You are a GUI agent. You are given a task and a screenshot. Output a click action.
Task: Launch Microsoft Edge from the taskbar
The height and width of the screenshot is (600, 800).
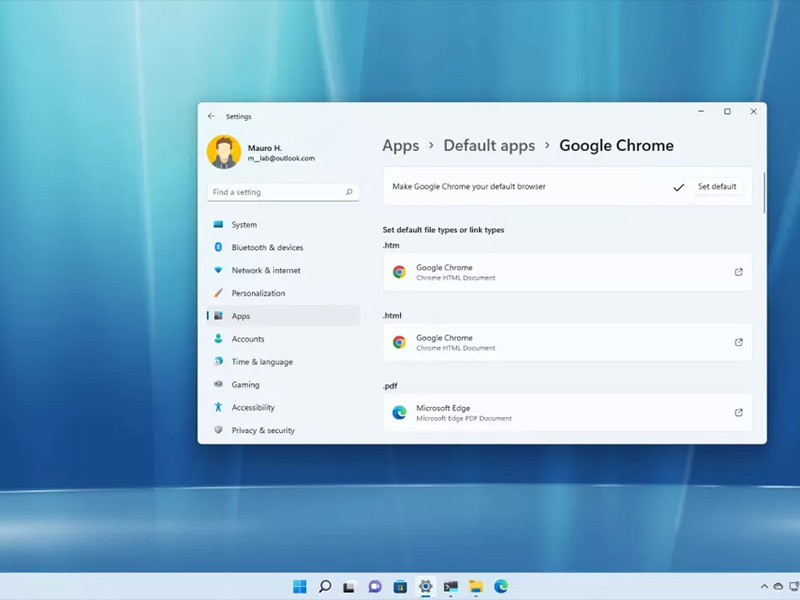(x=501, y=587)
